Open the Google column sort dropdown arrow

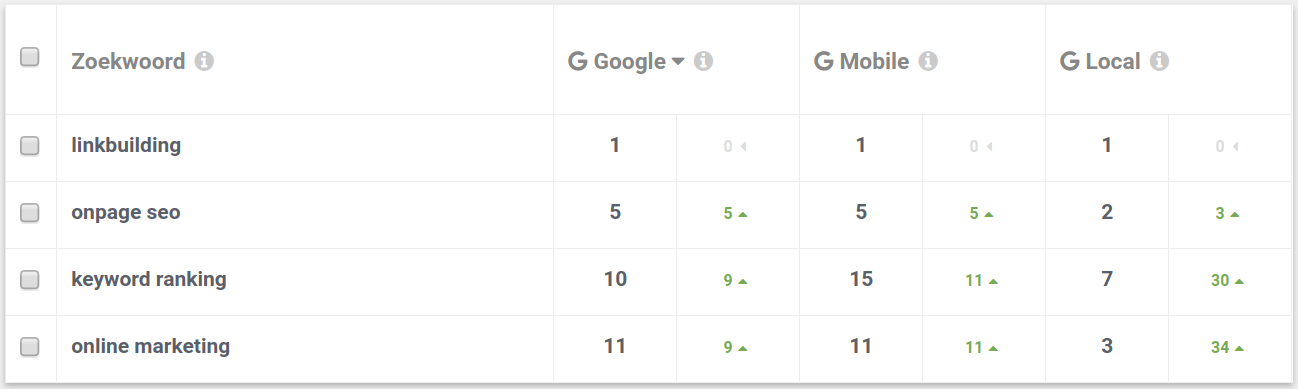click(678, 62)
